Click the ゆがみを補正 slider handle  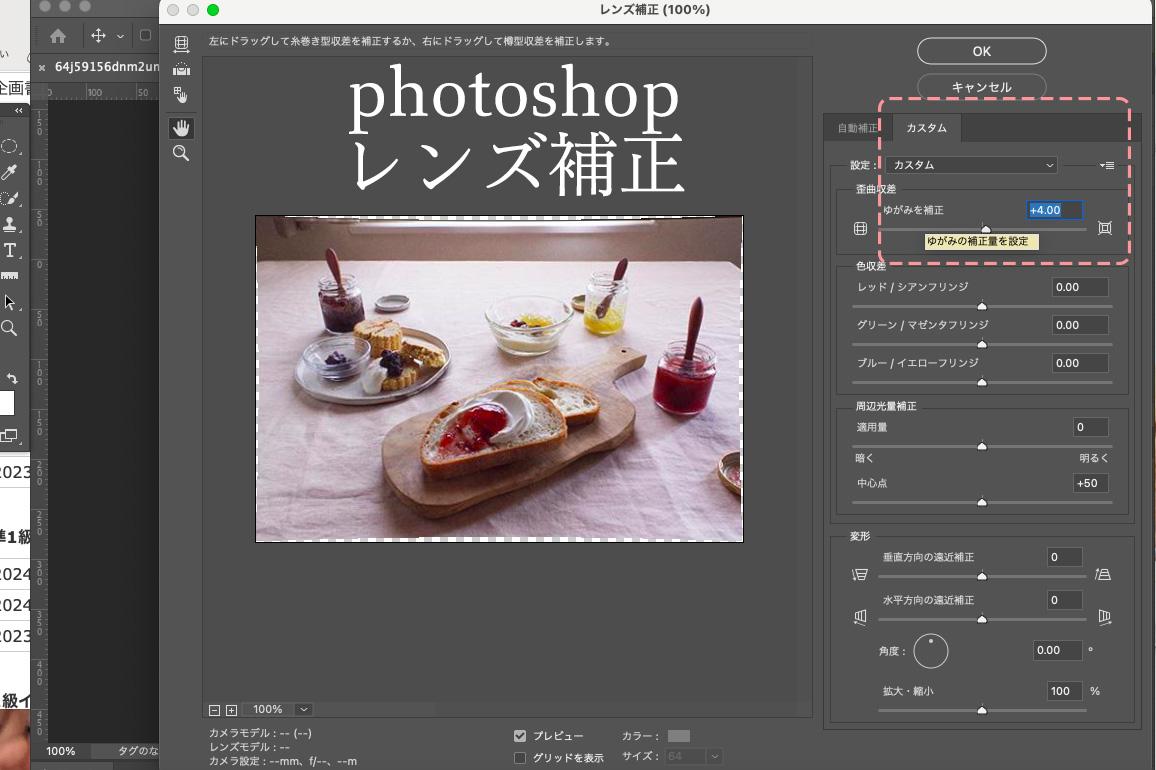point(986,229)
